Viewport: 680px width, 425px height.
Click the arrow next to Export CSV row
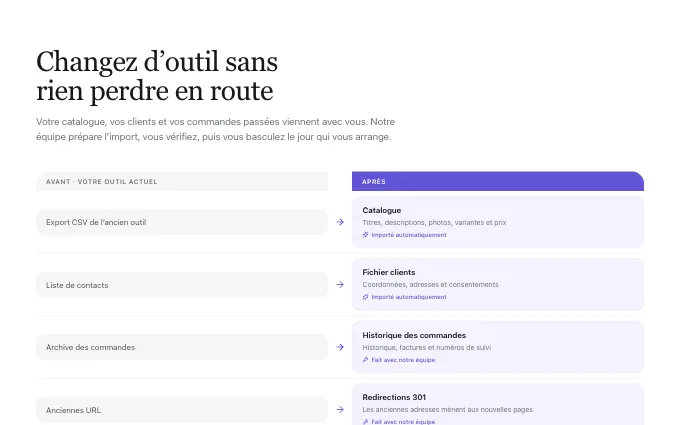[x=340, y=222]
